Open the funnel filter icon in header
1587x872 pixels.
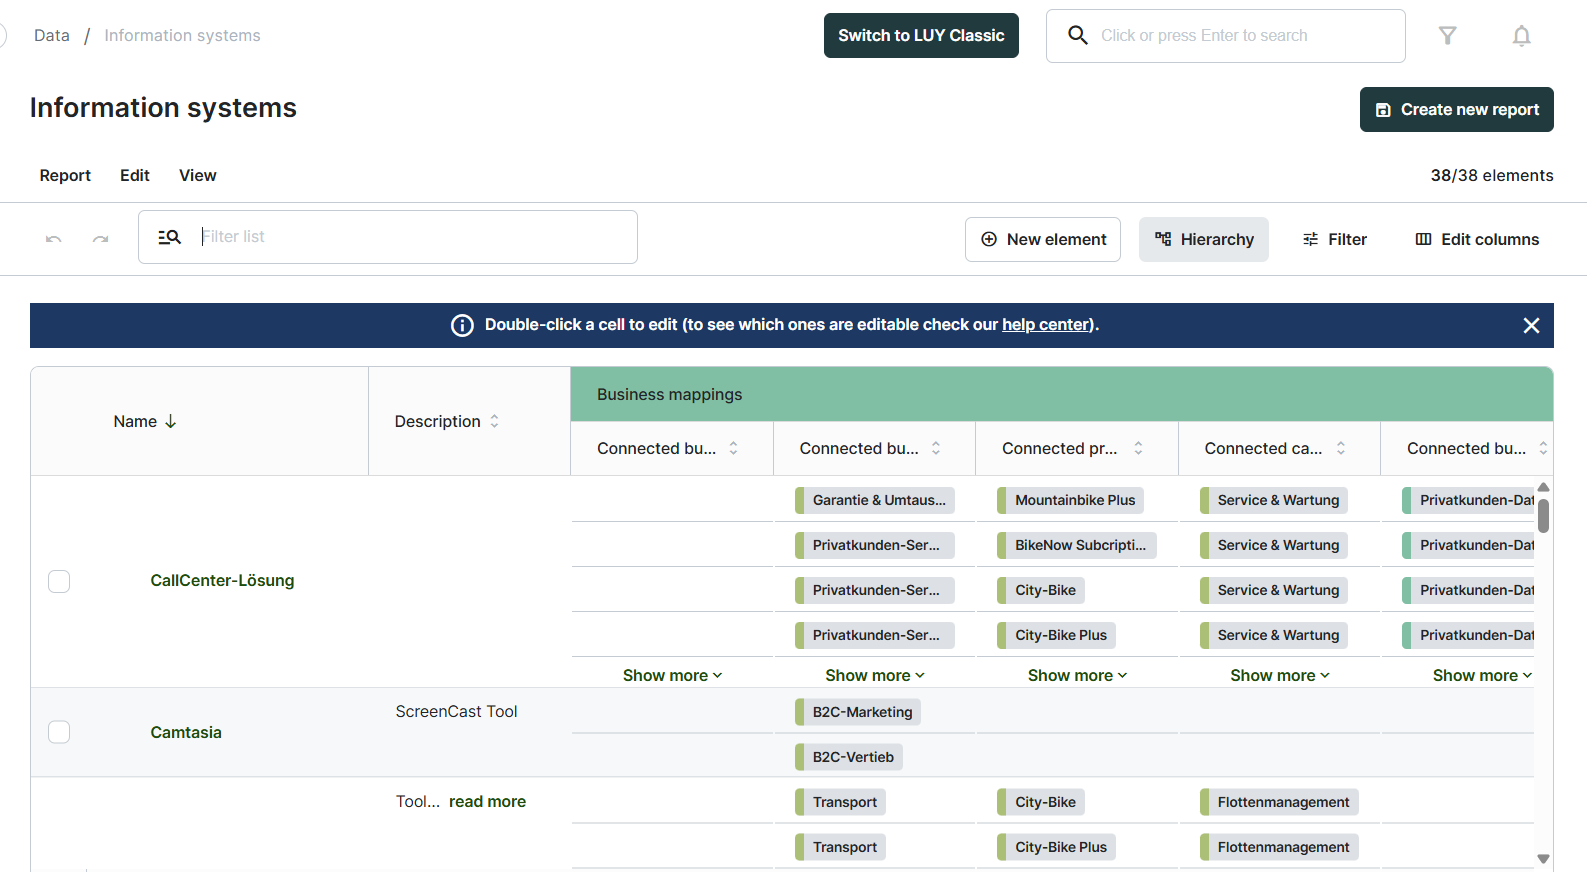click(1447, 36)
